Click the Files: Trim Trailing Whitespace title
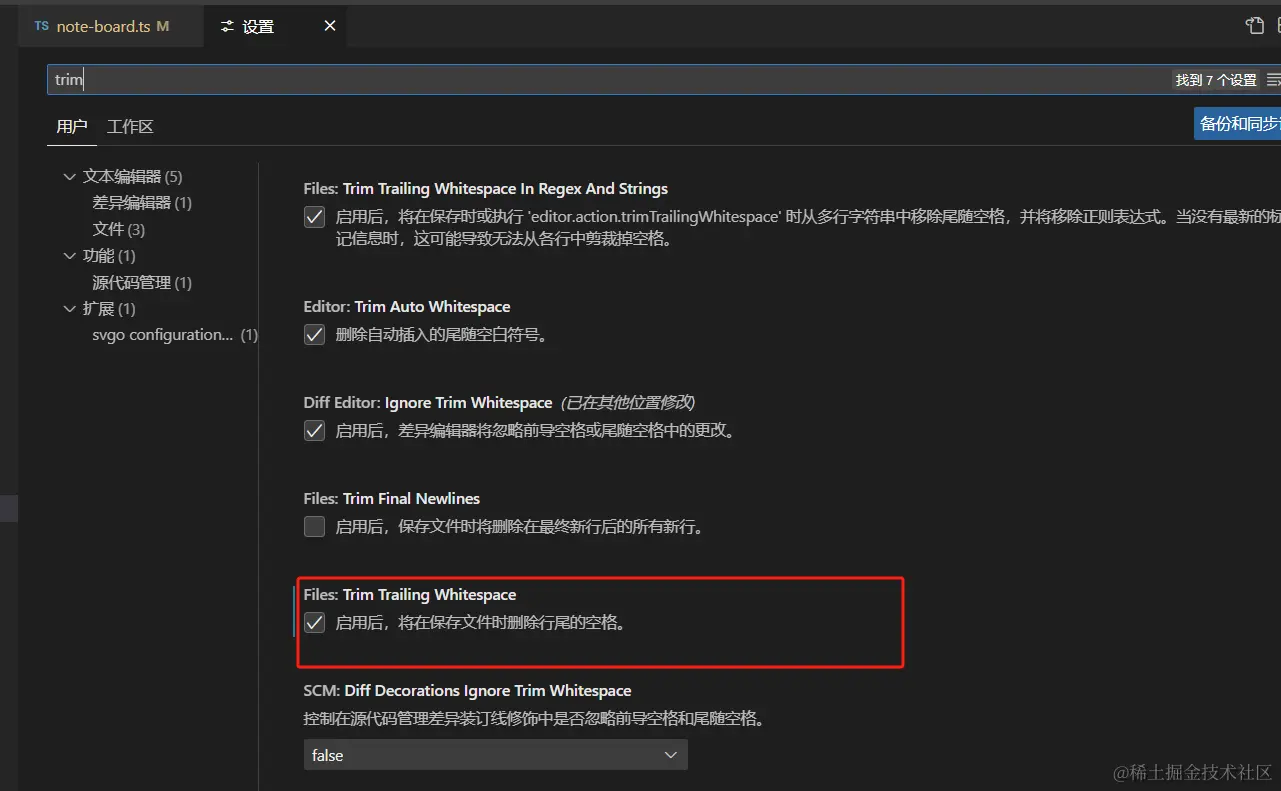This screenshot has height=791, width=1281. pos(410,595)
